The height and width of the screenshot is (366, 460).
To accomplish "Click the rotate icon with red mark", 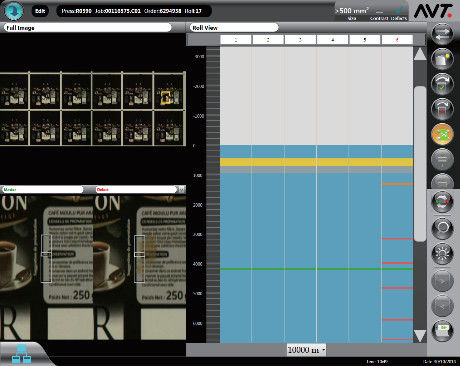I will pyautogui.click(x=442, y=109).
